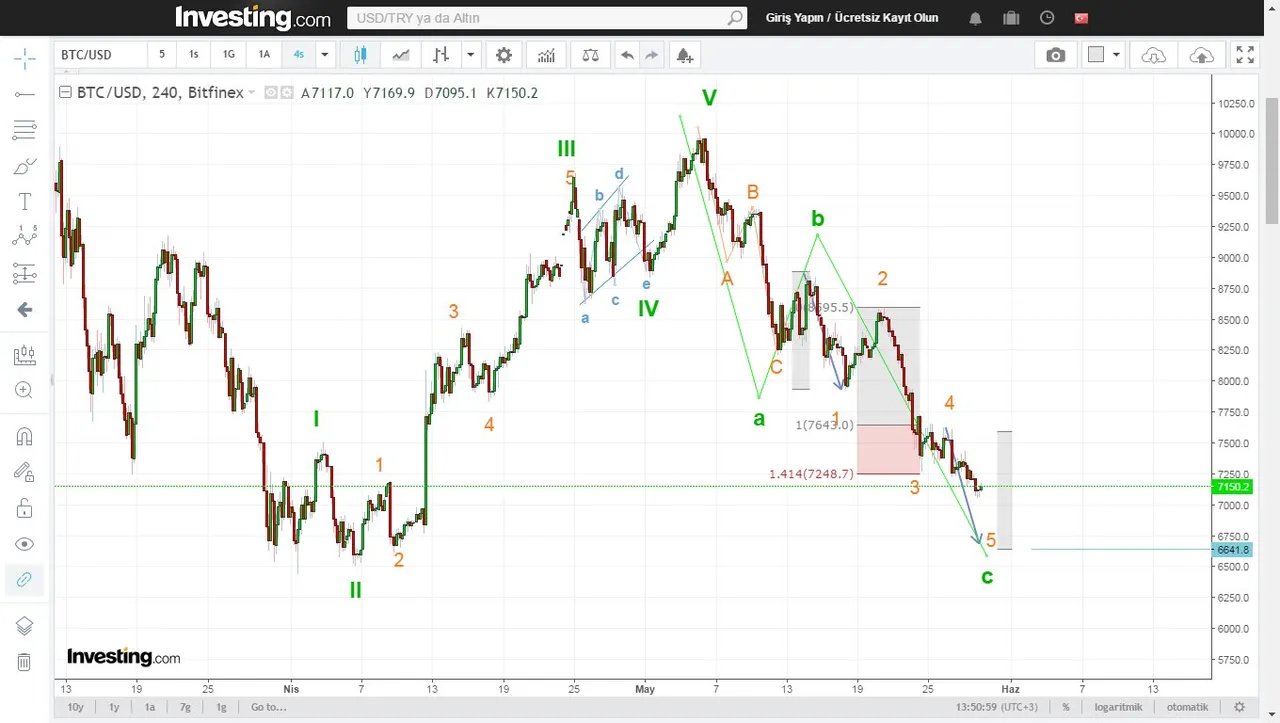
Task: Click the search magnifier icon
Action: click(735, 18)
